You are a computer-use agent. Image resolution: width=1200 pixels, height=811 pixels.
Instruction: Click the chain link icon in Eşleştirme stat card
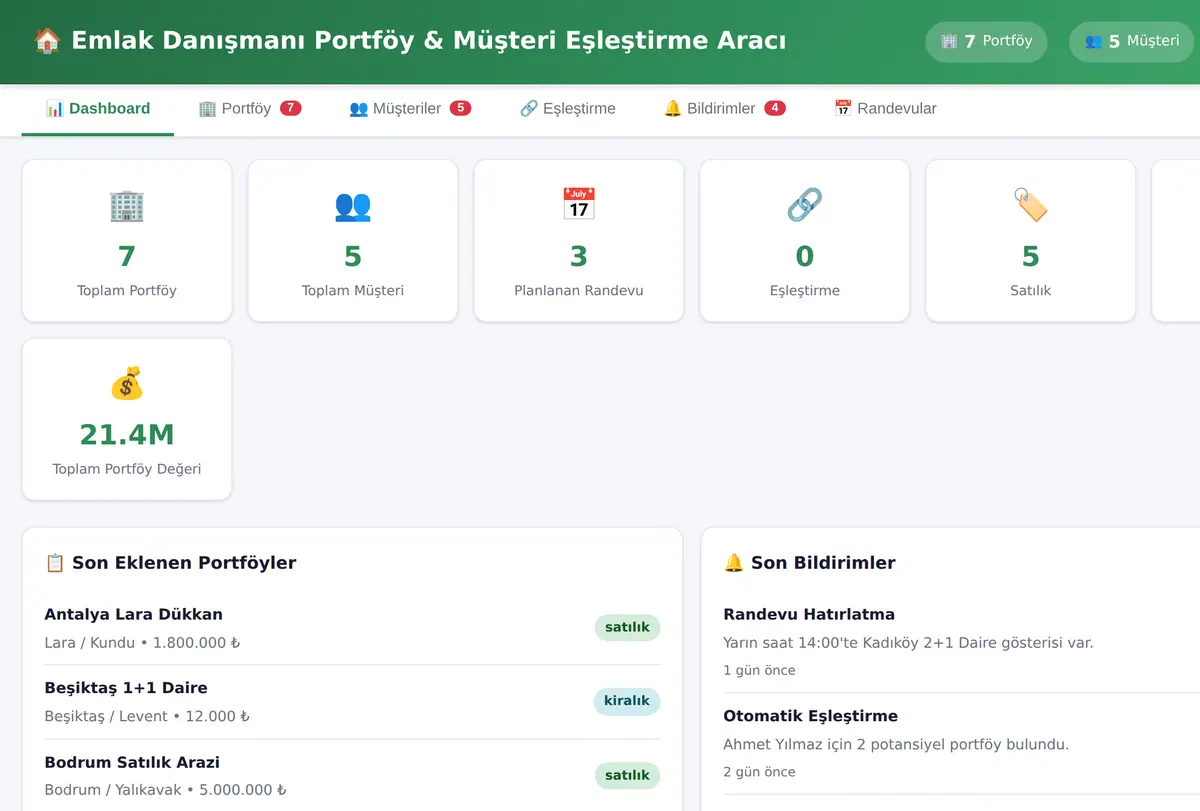click(x=805, y=205)
